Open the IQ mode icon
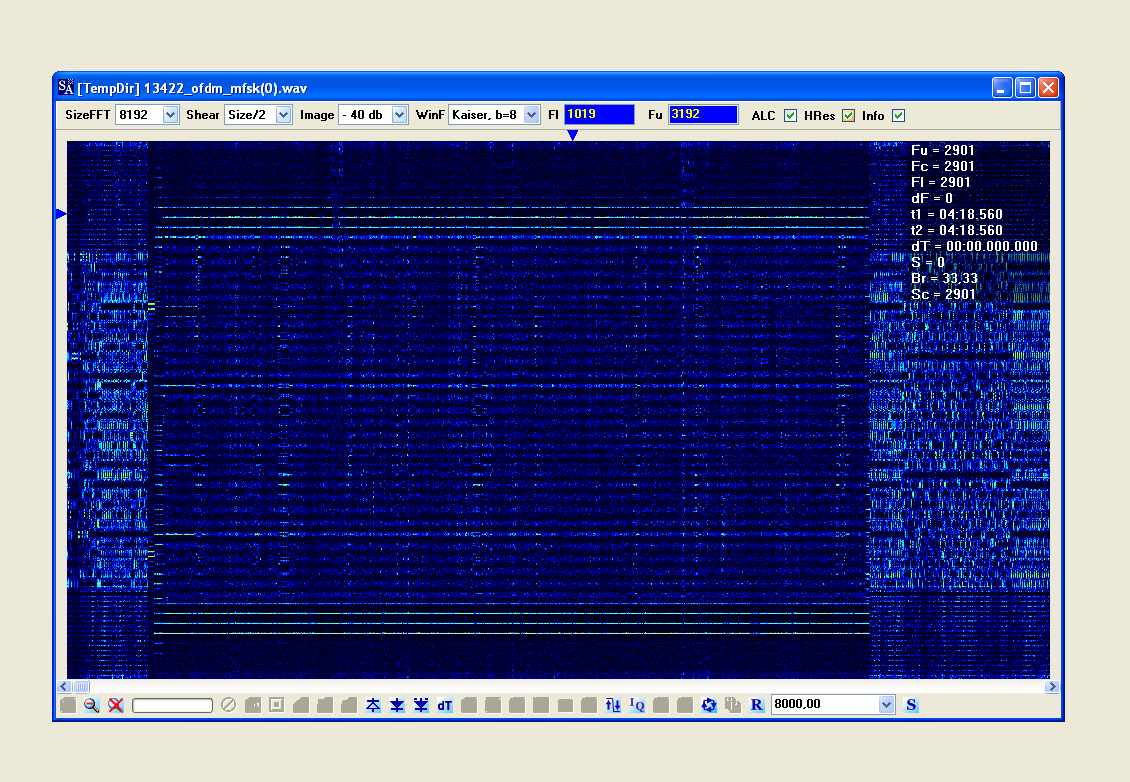 pyautogui.click(x=637, y=705)
